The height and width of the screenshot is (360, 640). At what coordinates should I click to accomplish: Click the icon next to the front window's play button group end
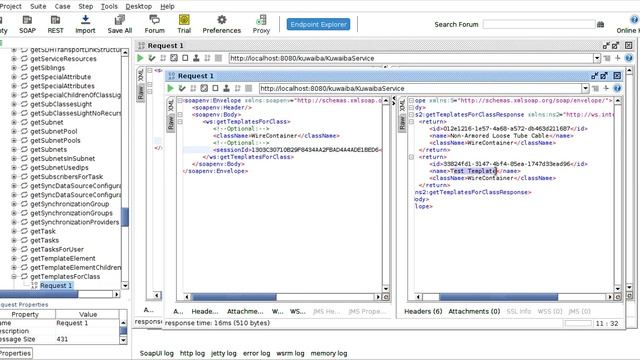(248, 88)
